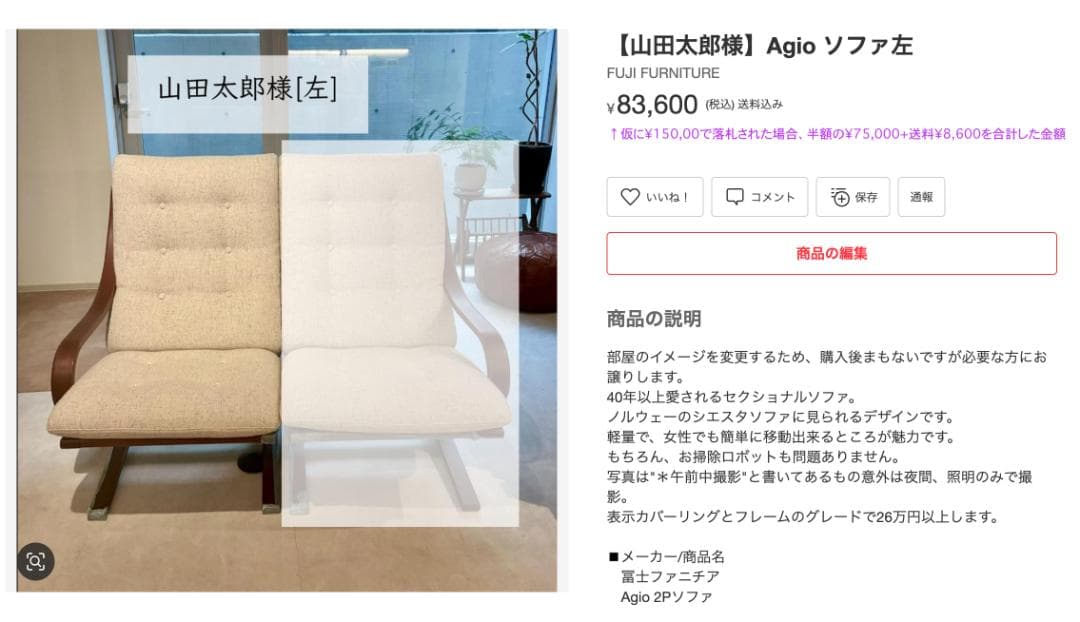
Task: Report the listing with 通報 button
Action: click(x=921, y=197)
